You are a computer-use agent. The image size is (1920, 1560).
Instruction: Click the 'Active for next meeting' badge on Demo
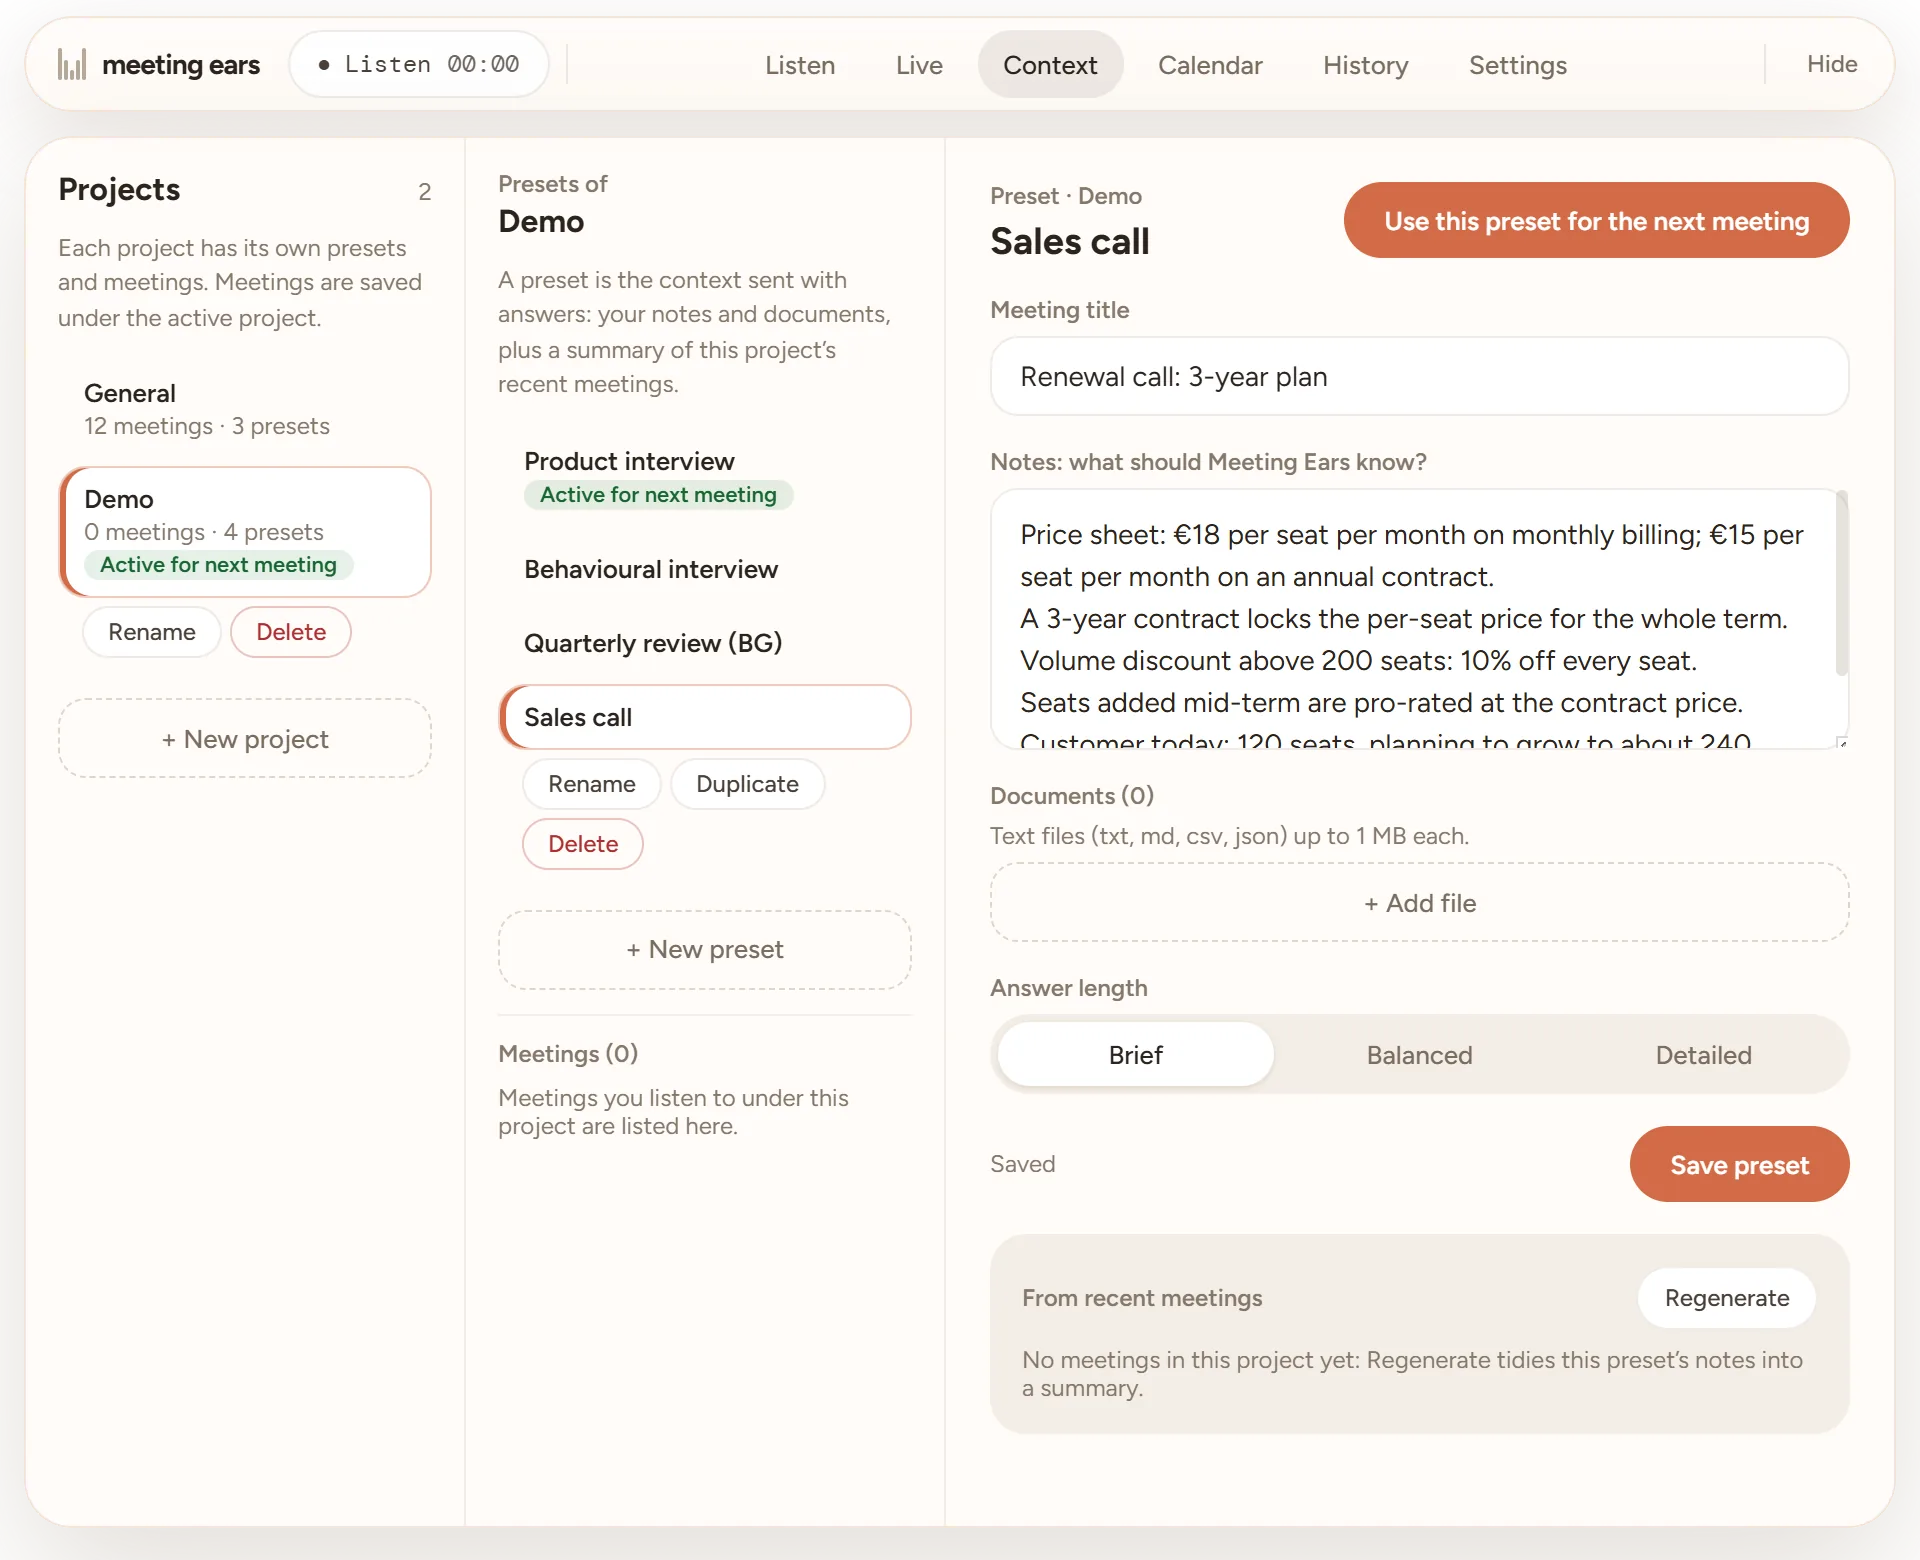click(218, 565)
